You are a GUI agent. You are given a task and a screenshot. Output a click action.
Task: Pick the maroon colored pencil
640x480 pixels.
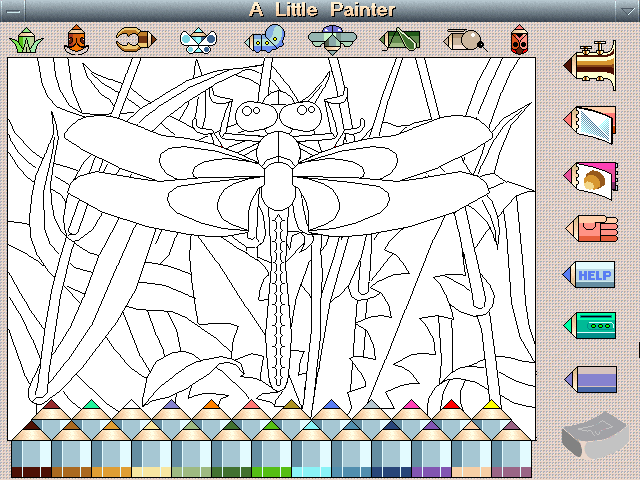51,410
